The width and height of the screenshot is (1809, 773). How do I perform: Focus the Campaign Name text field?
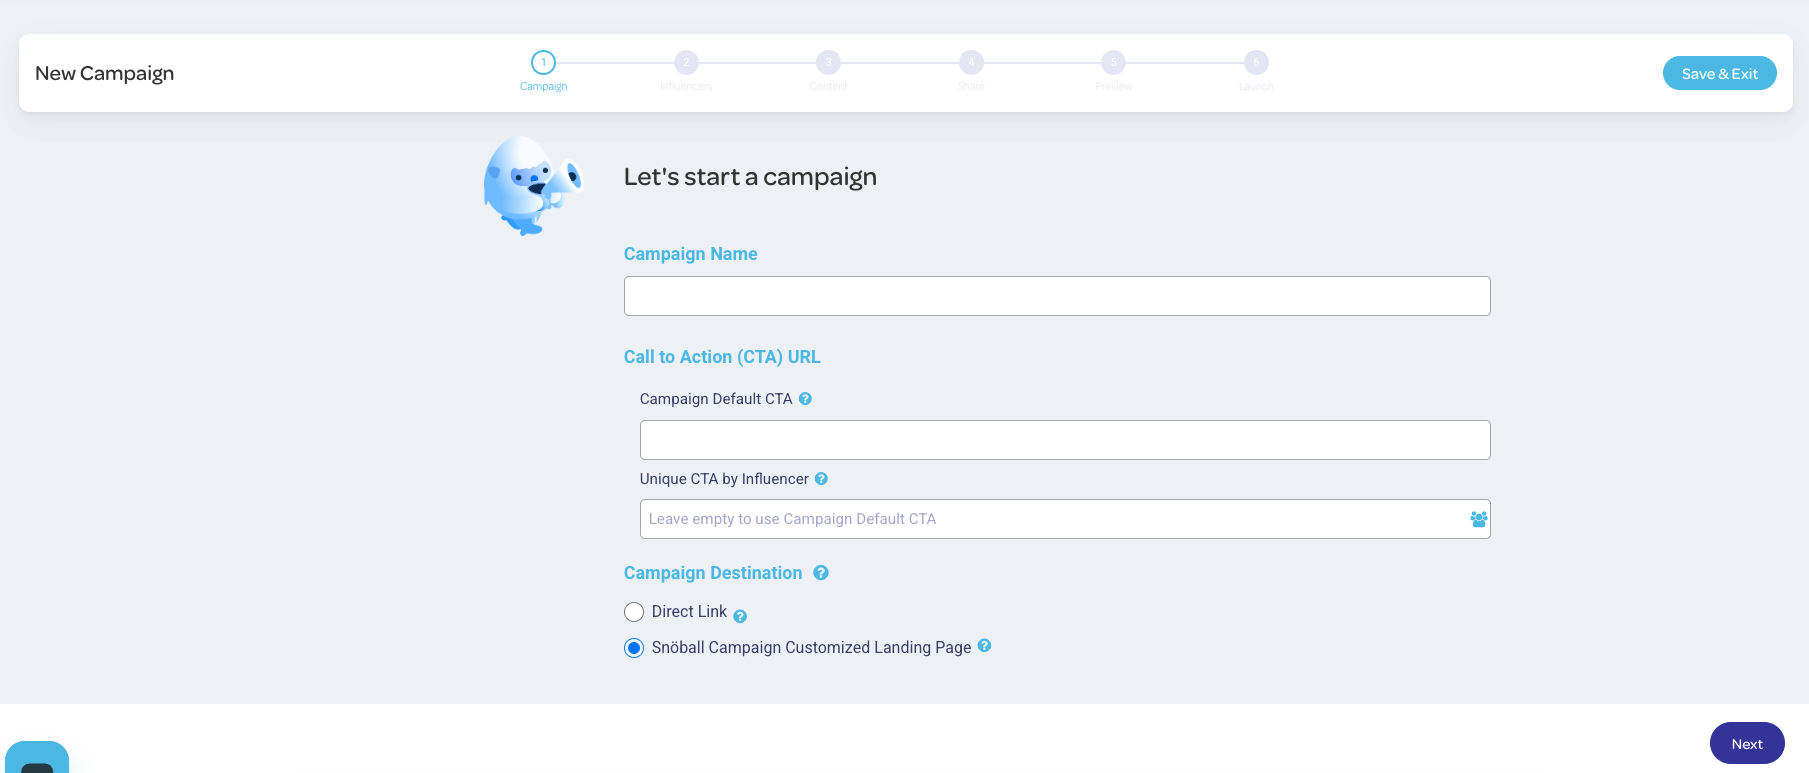pyautogui.click(x=1056, y=296)
